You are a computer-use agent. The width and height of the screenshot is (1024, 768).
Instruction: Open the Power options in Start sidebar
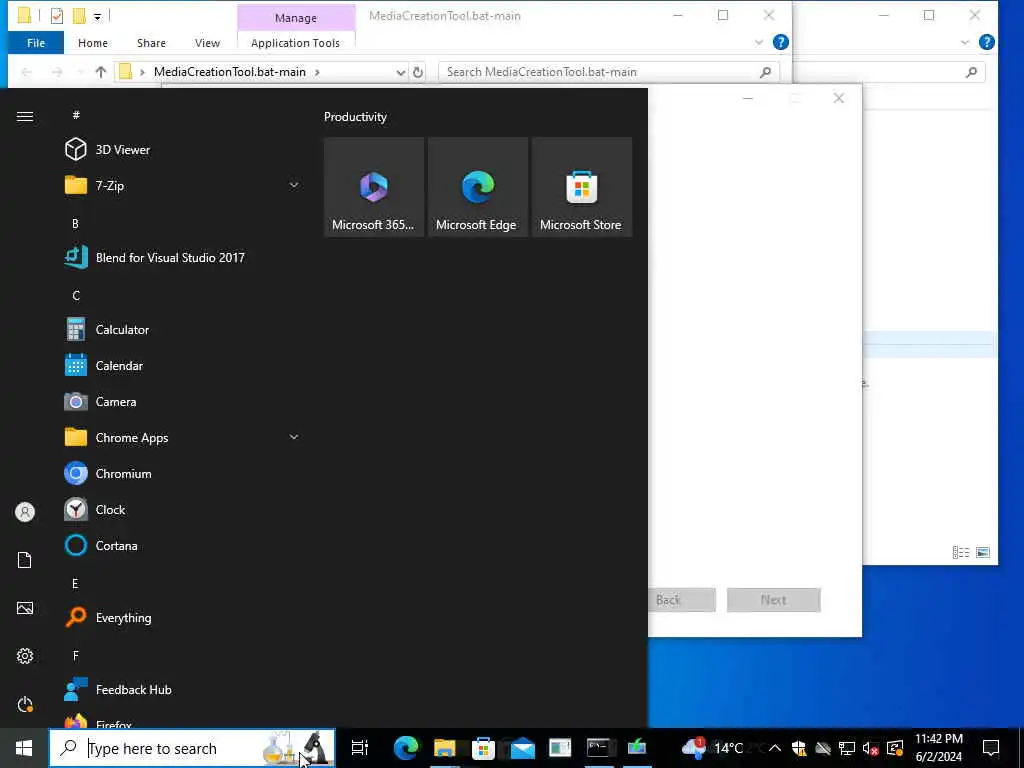25,704
